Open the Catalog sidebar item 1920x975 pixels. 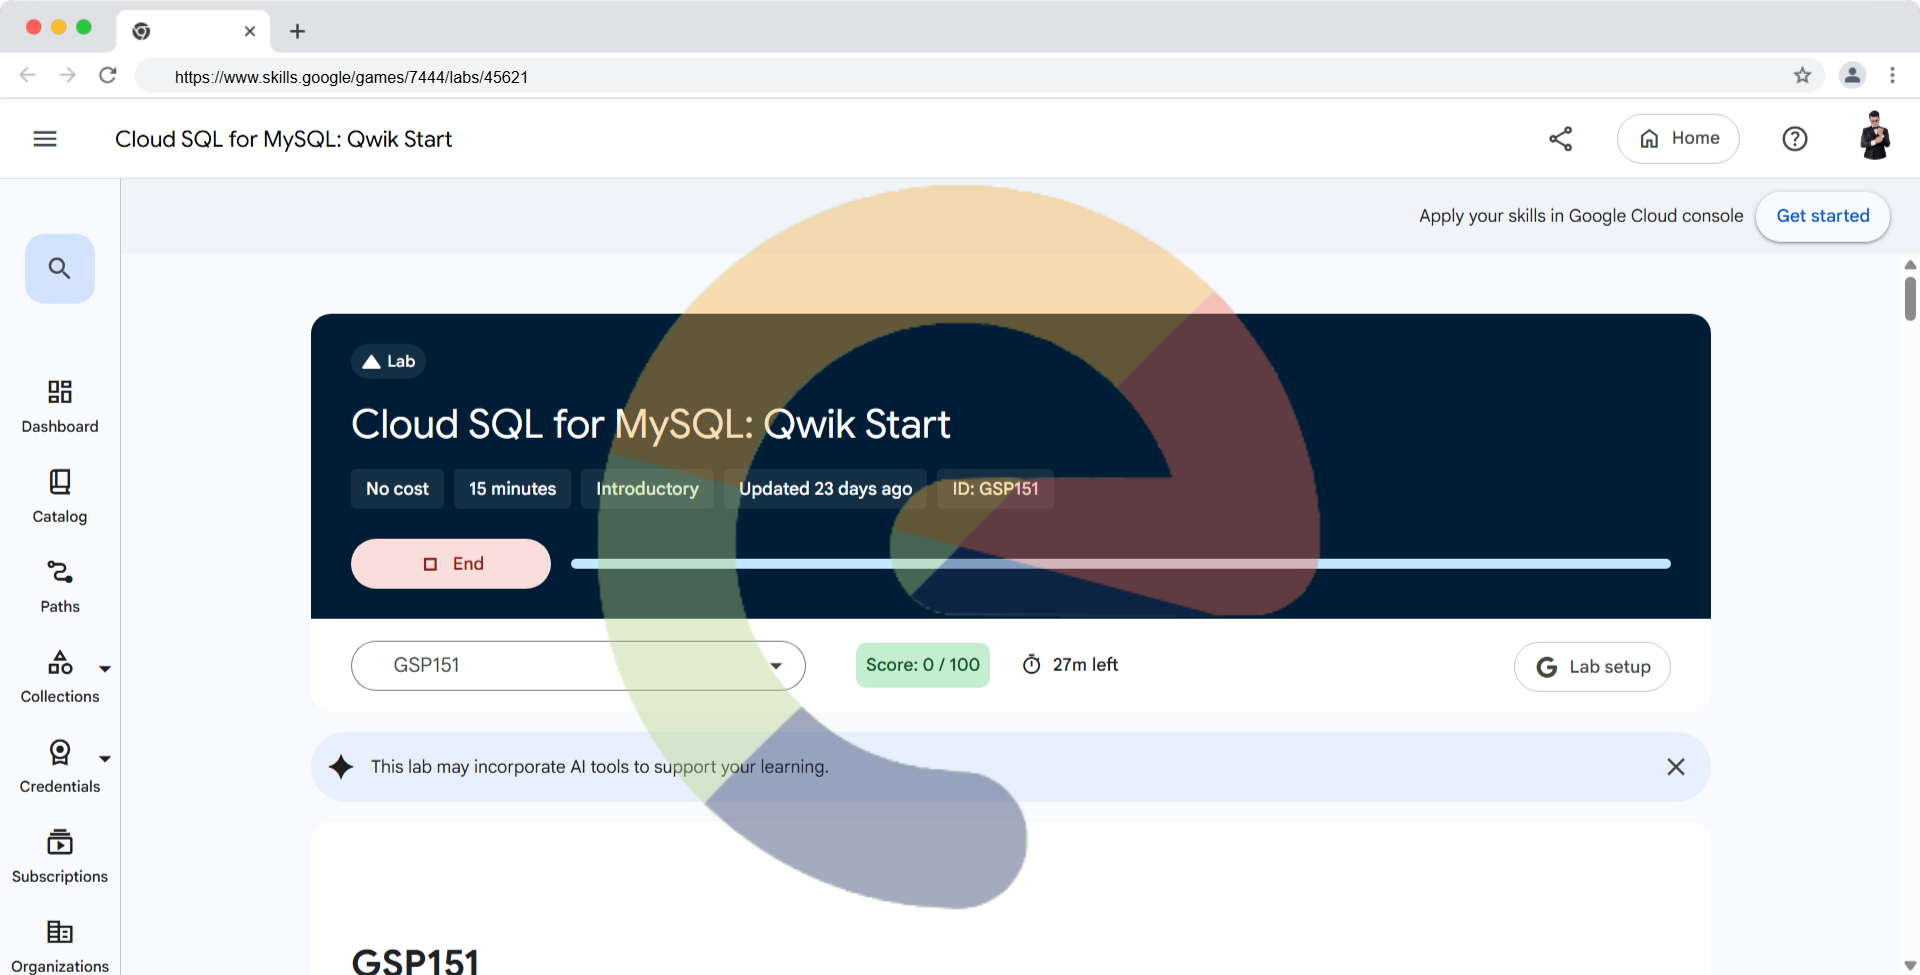pyautogui.click(x=60, y=496)
